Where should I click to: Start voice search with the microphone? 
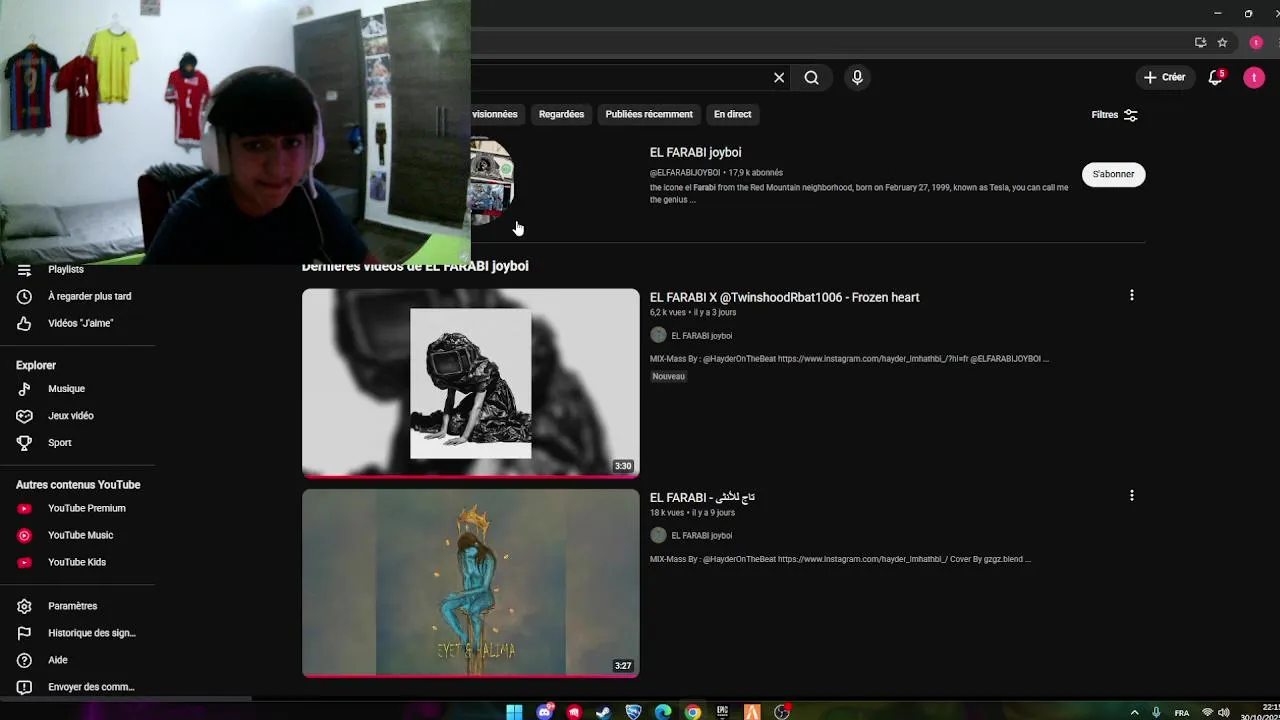pos(857,77)
